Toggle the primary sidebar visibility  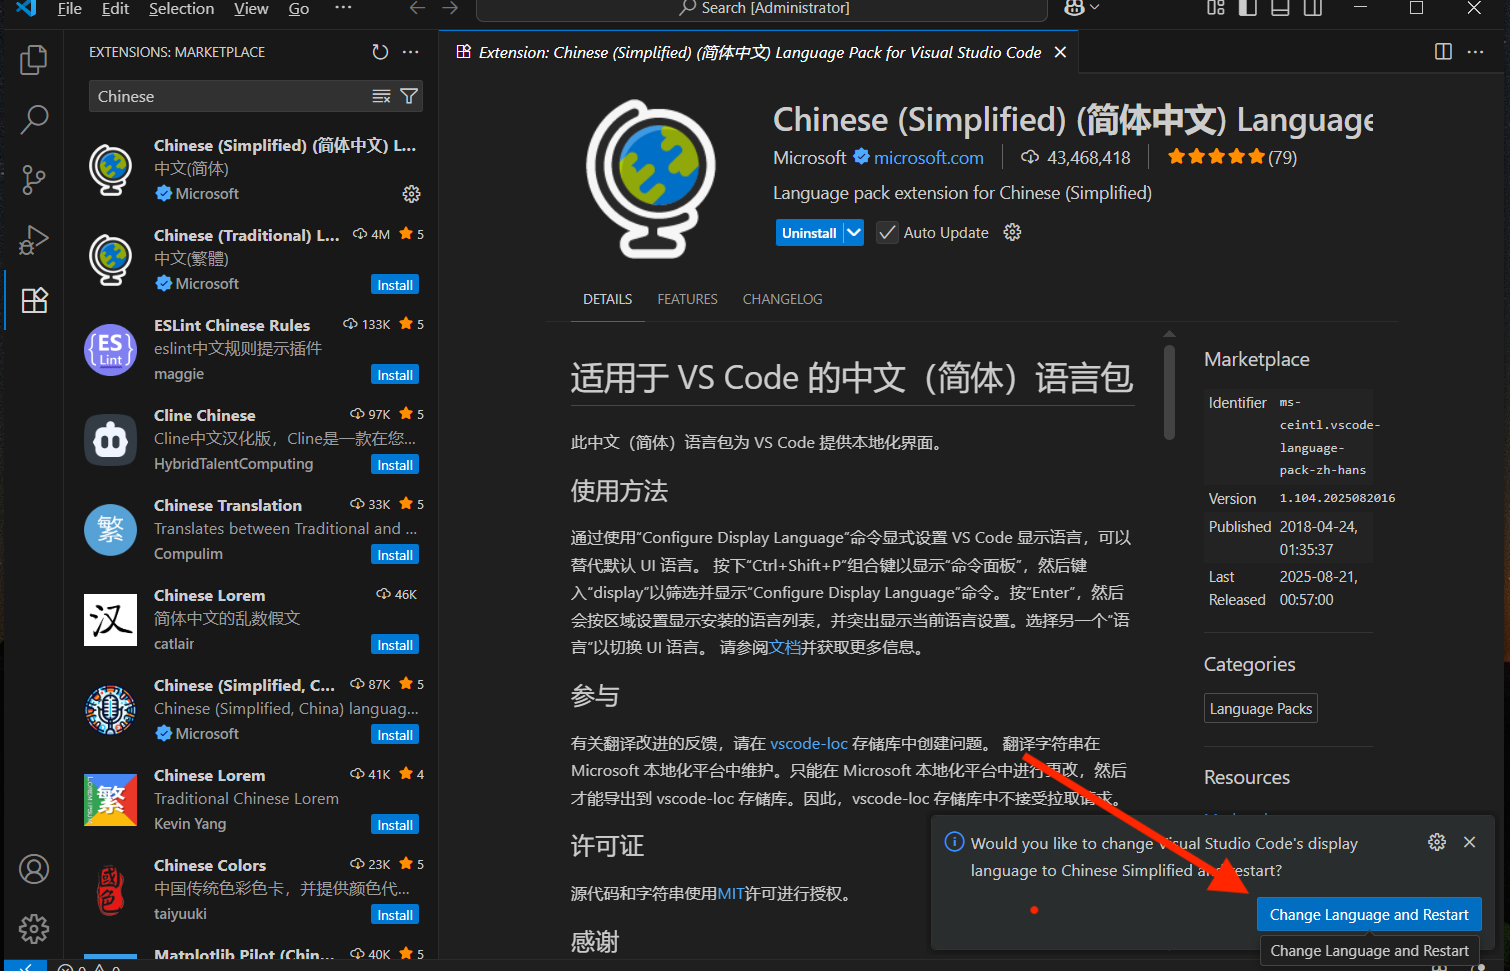(x=1247, y=8)
